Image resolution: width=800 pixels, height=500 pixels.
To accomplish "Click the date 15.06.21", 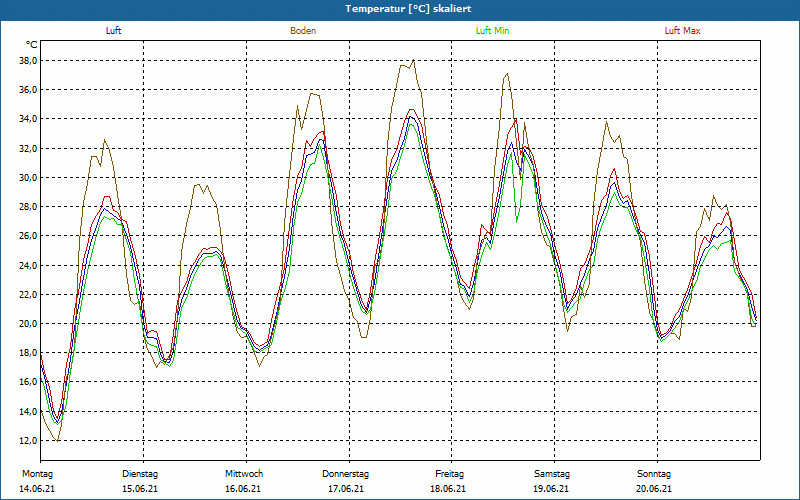I will tap(140, 489).
